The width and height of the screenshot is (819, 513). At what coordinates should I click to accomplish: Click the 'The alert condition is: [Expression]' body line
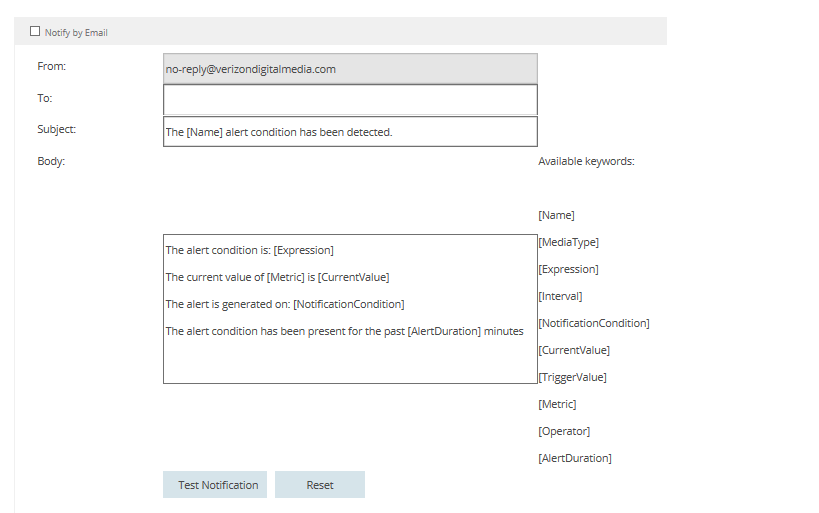(x=249, y=250)
